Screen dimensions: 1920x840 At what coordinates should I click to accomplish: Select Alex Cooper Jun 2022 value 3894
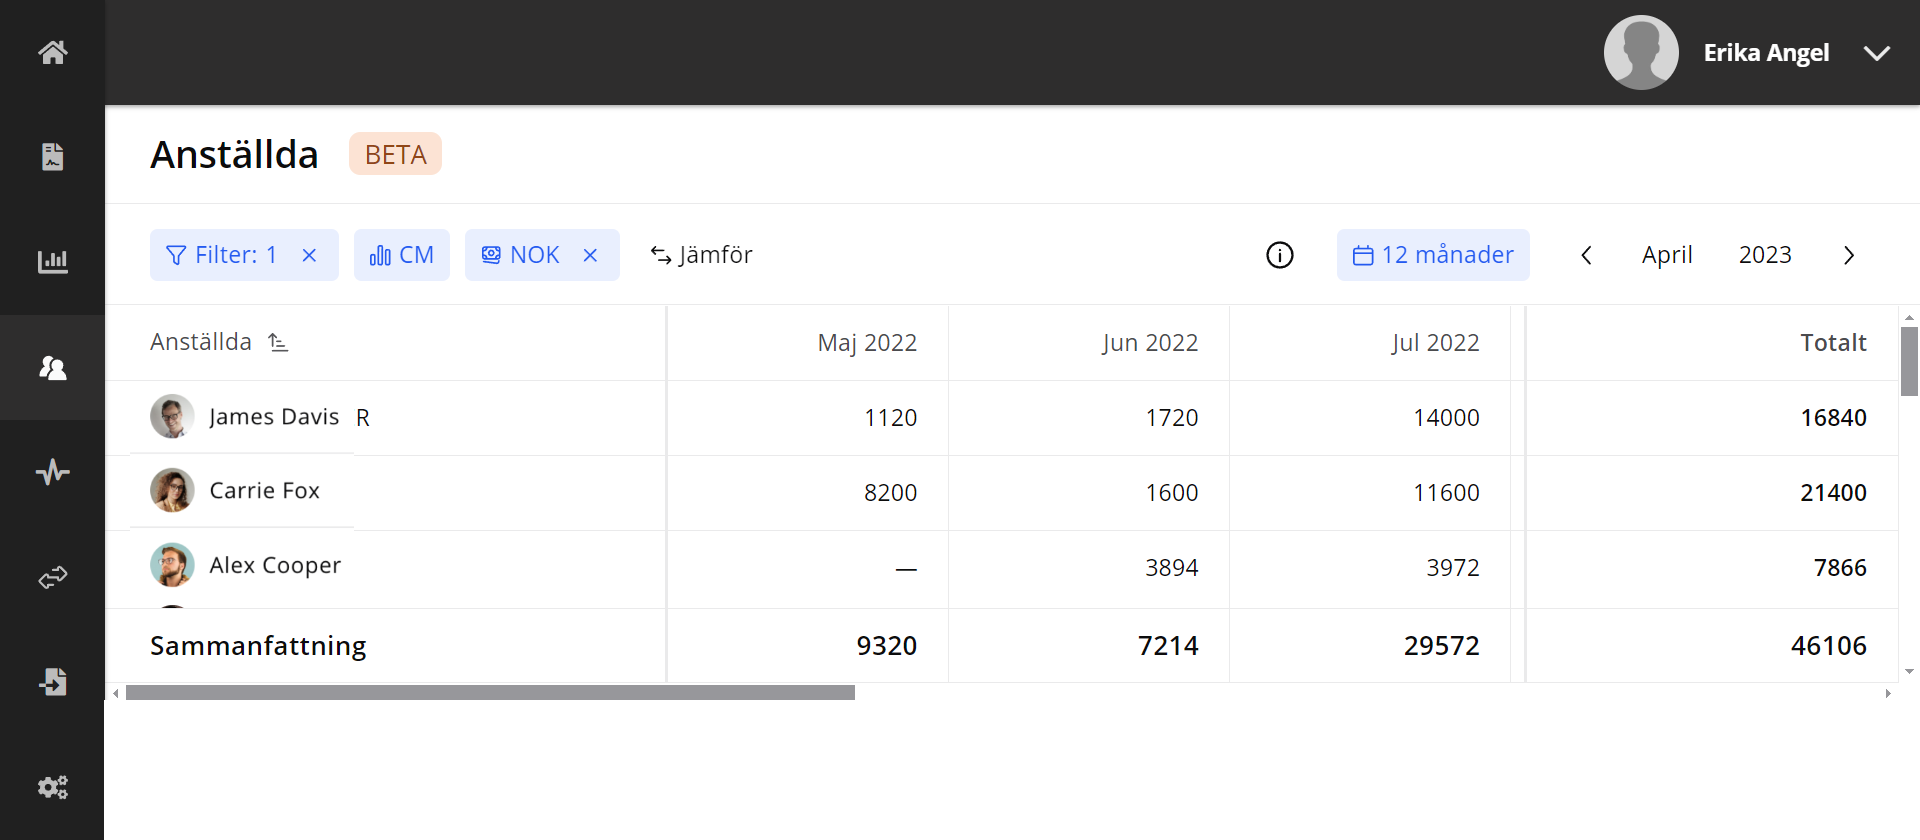[1171, 568]
